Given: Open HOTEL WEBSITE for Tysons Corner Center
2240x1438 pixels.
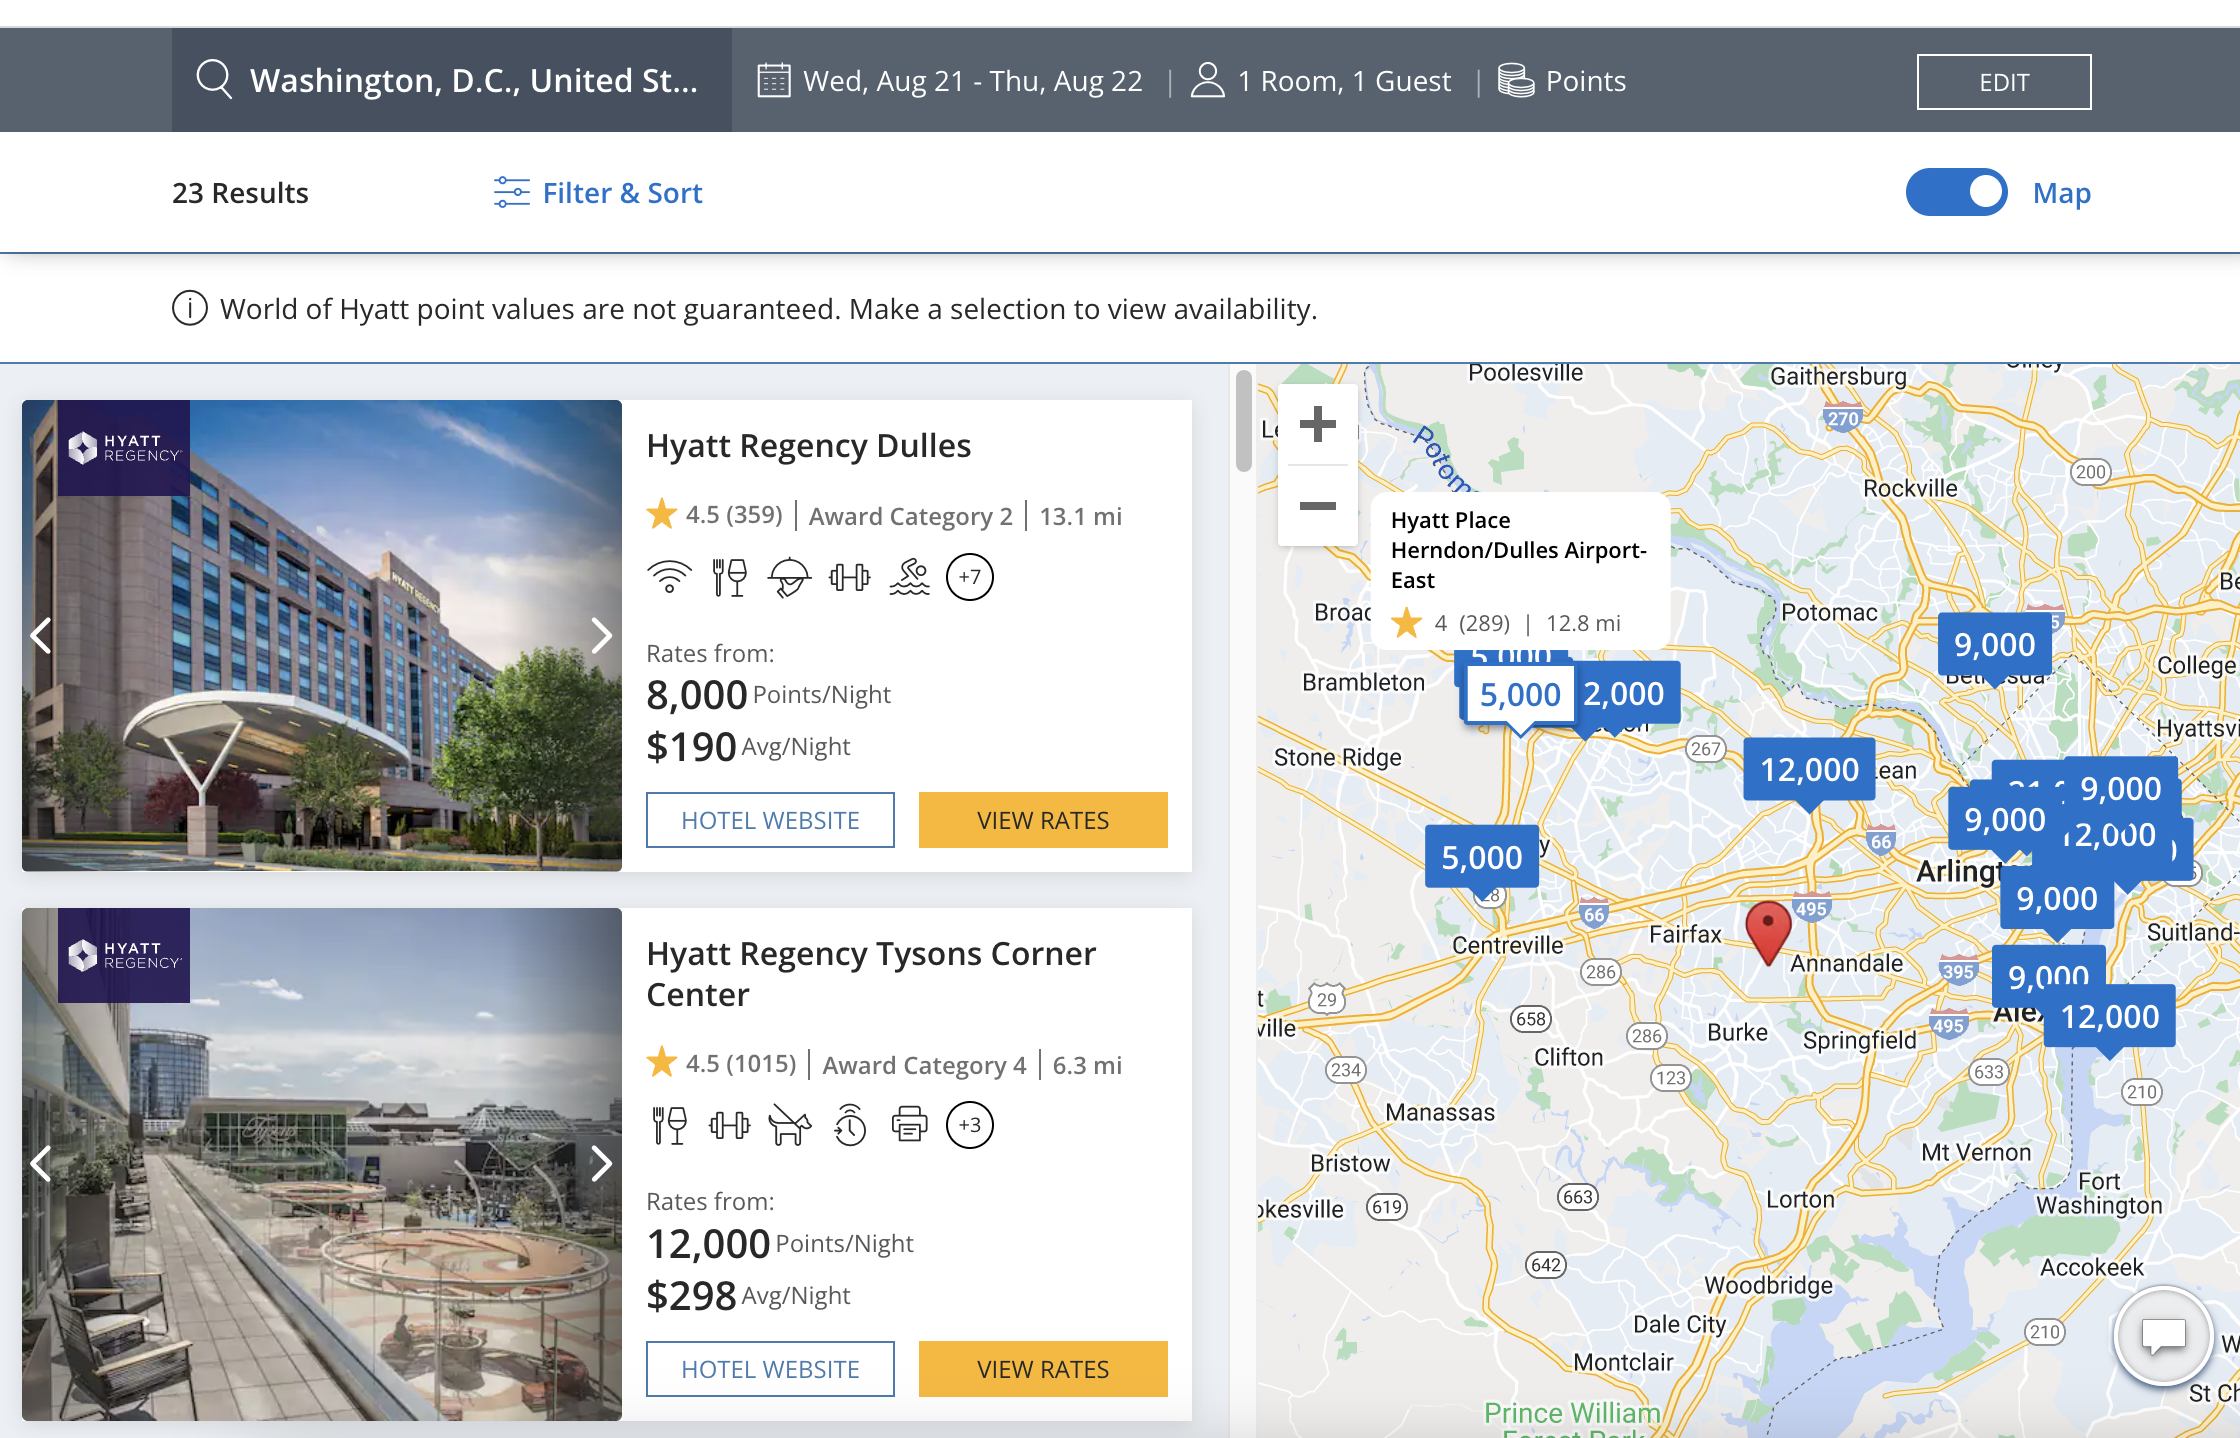Looking at the screenshot, I should point(770,1369).
